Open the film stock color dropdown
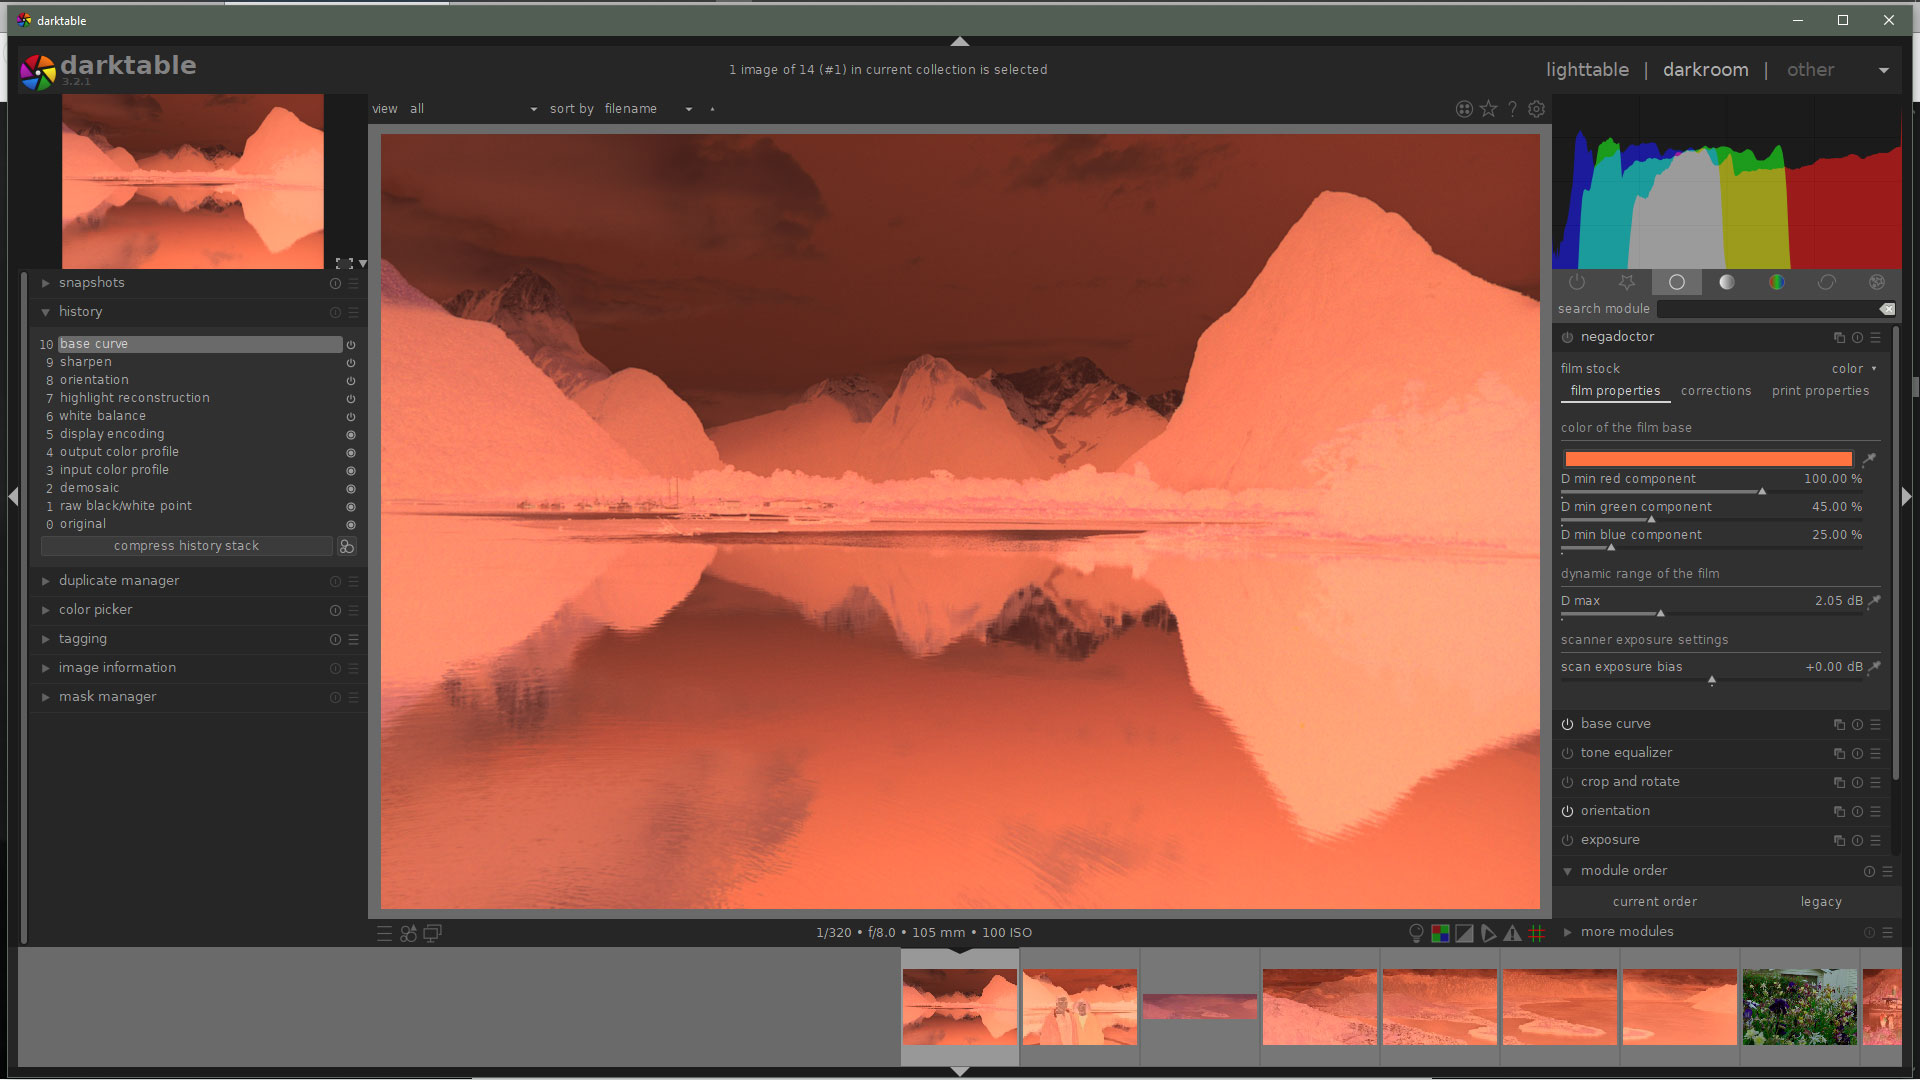 tap(1853, 369)
